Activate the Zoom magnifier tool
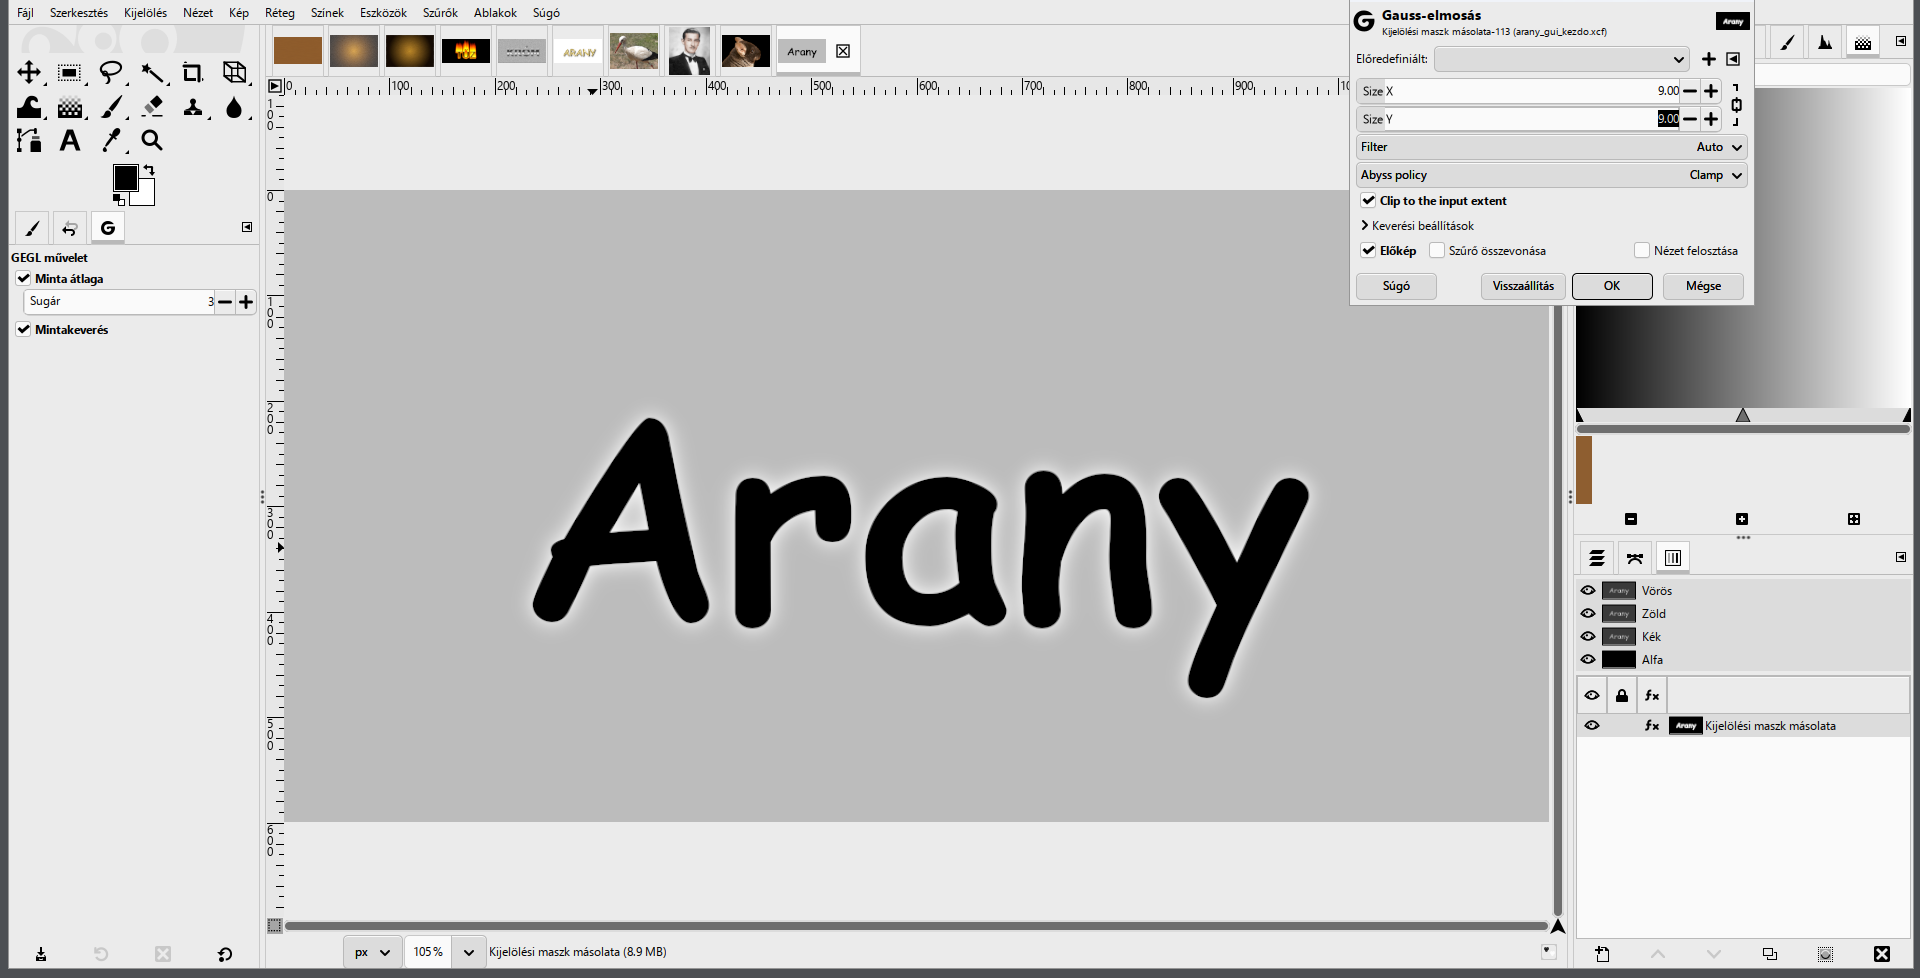Viewport: 1920px width, 978px height. coord(152,141)
